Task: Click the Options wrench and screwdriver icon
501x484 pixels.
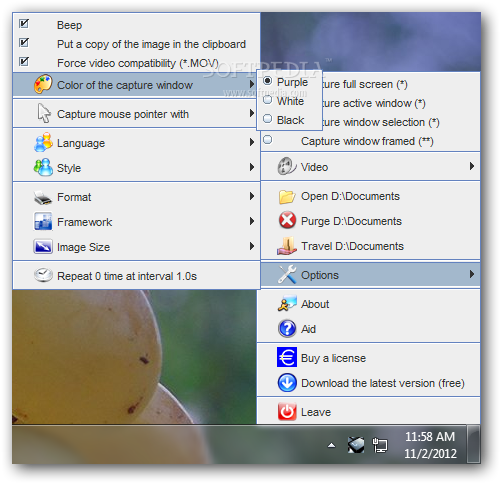Action: (287, 274)
